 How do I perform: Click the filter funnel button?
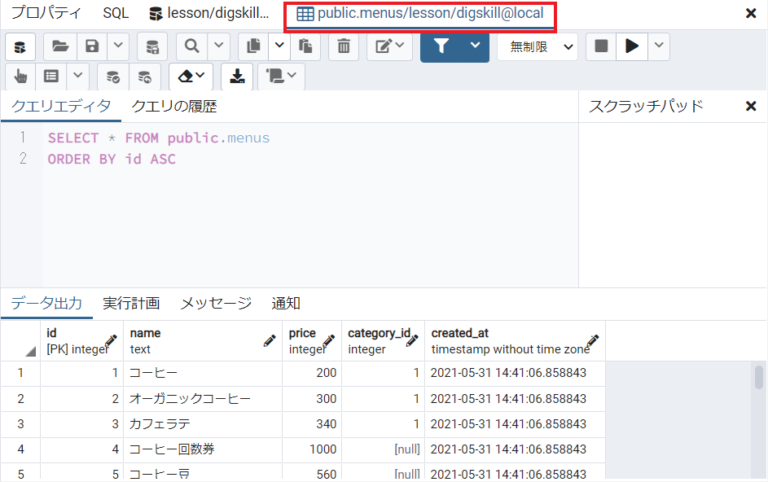441,46
